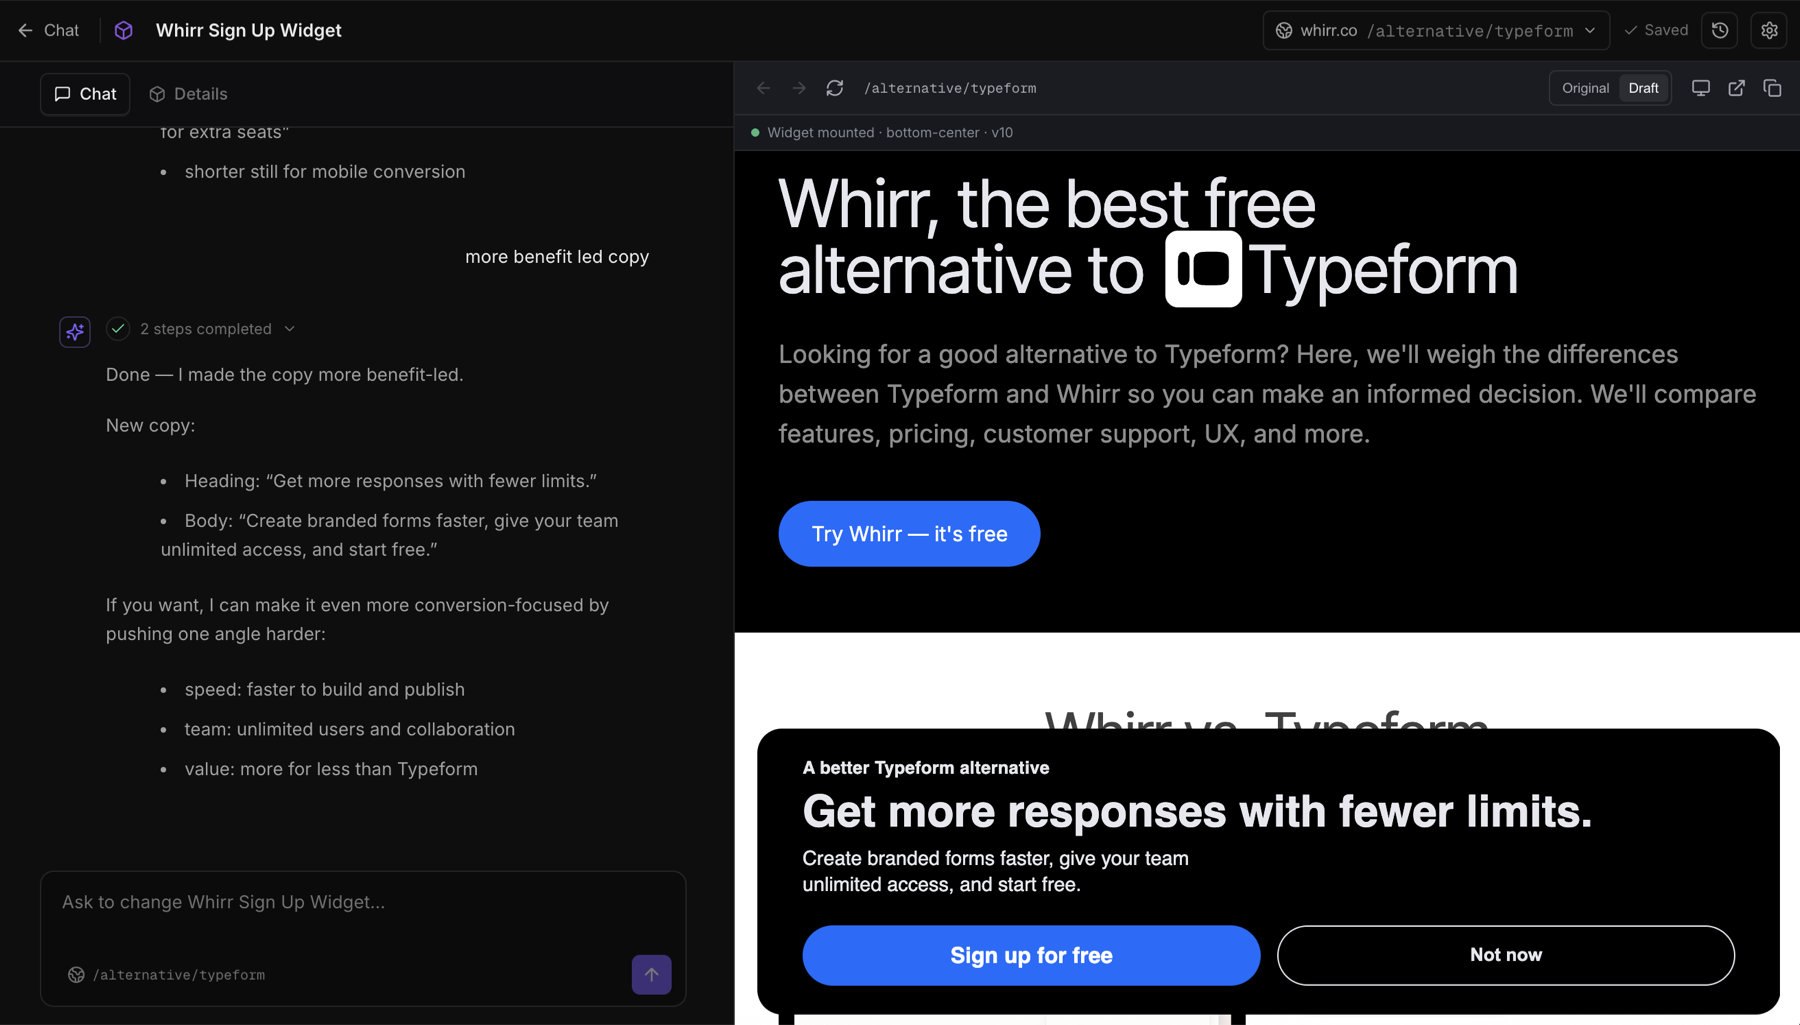Click the 'New copy:' line
Viewport: 1800px width, 1025px height.
tap(150, 426)
